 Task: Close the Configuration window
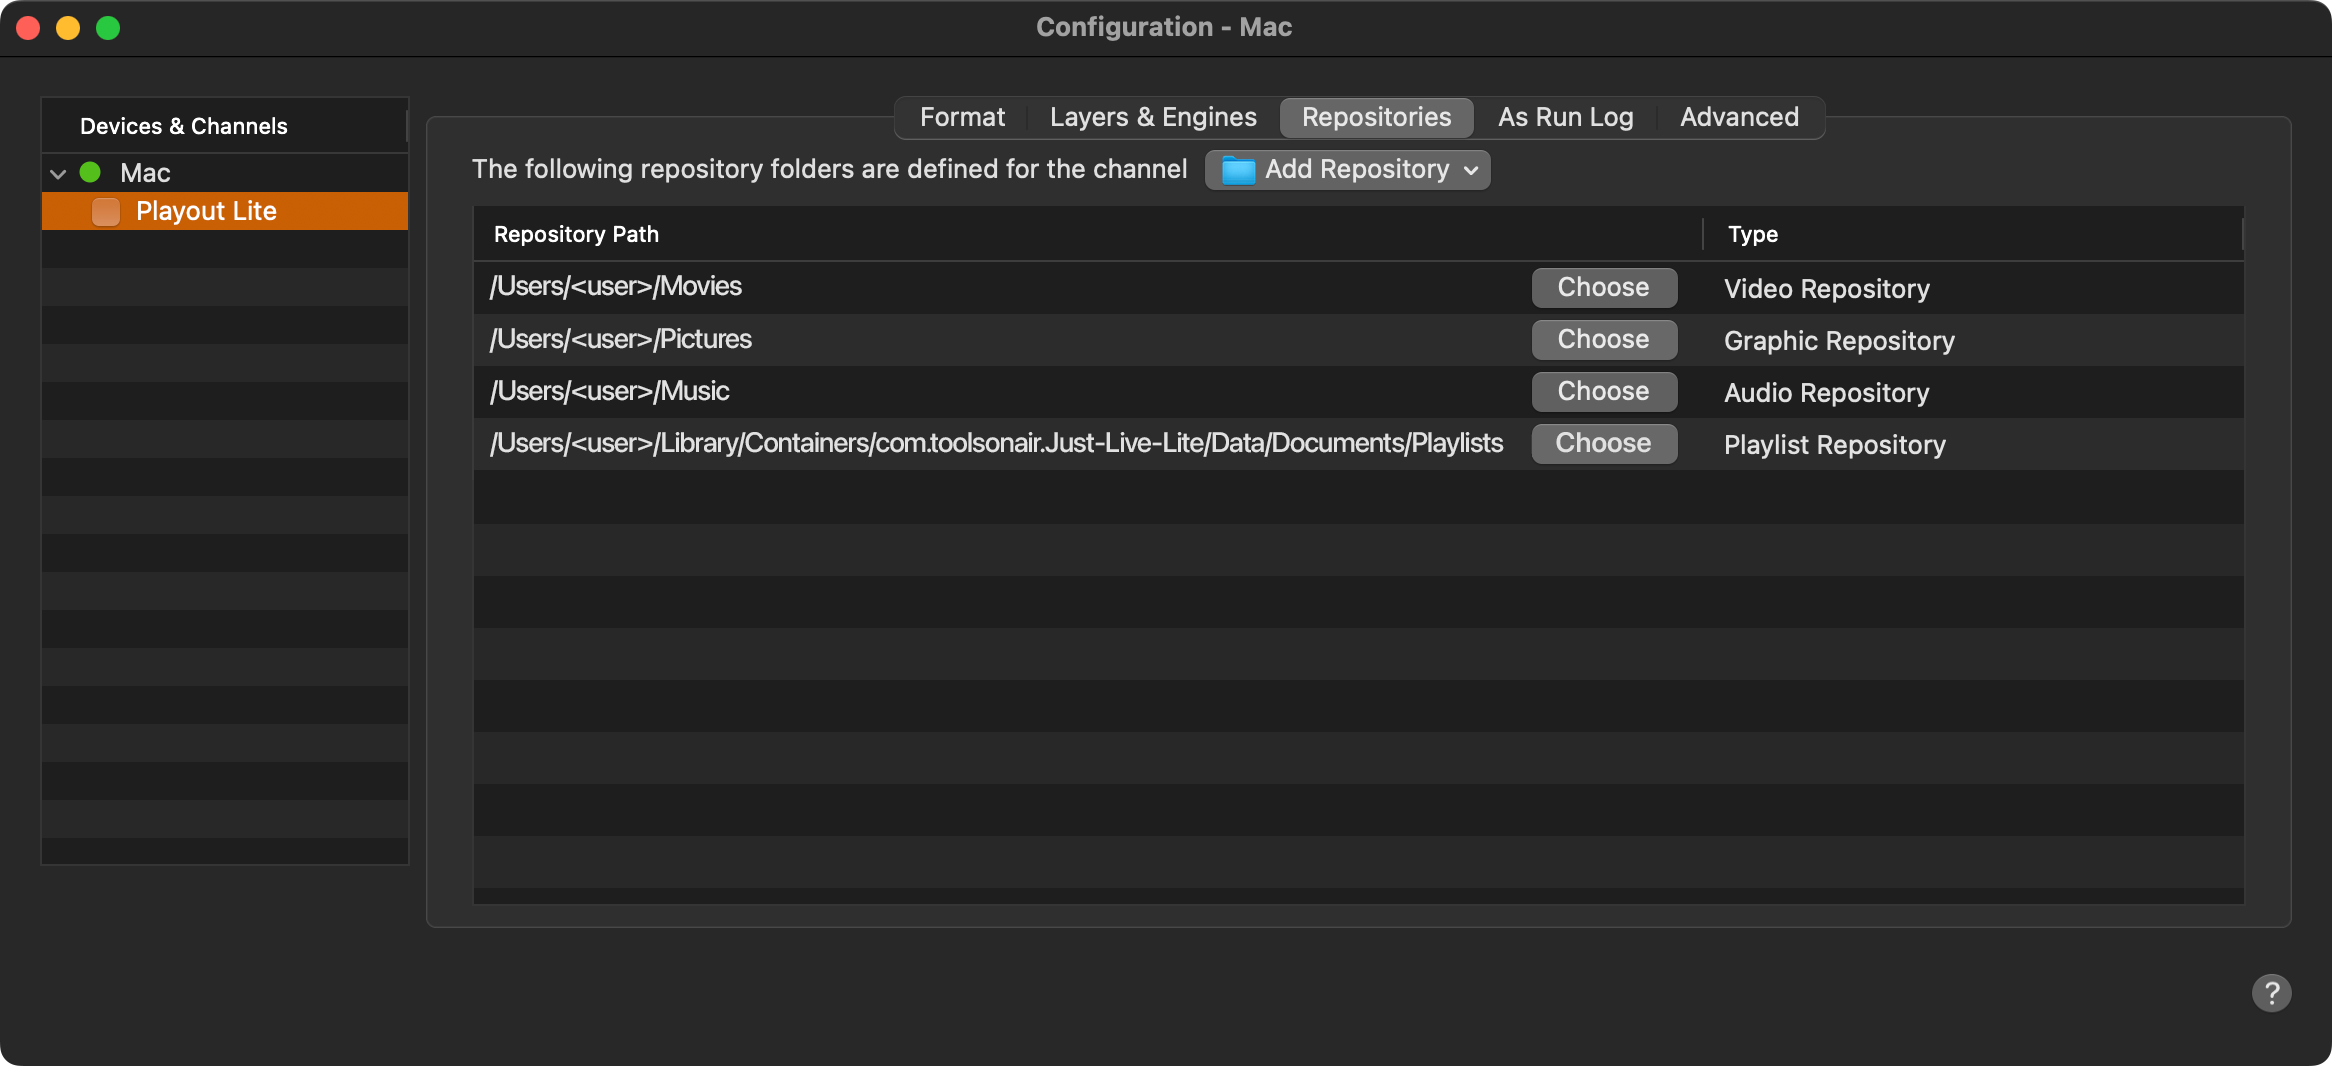pyautogui.click(x=28, y=28)
